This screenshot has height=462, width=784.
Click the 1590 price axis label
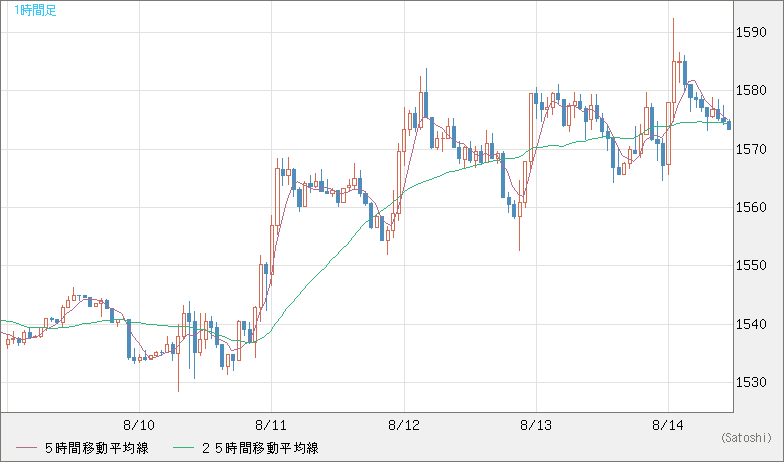point(751,32)
